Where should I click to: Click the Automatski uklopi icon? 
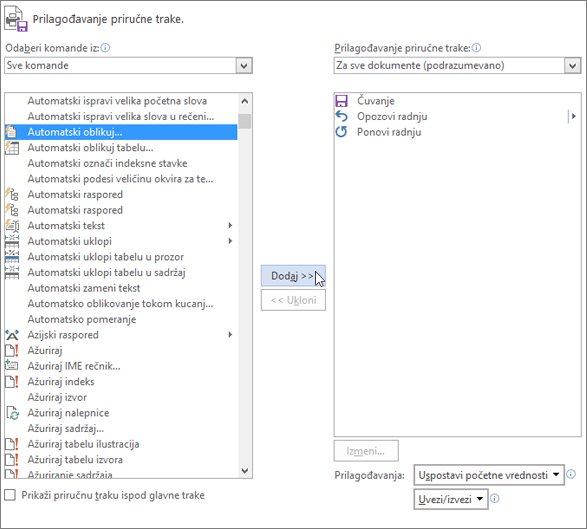coord(12,241)
